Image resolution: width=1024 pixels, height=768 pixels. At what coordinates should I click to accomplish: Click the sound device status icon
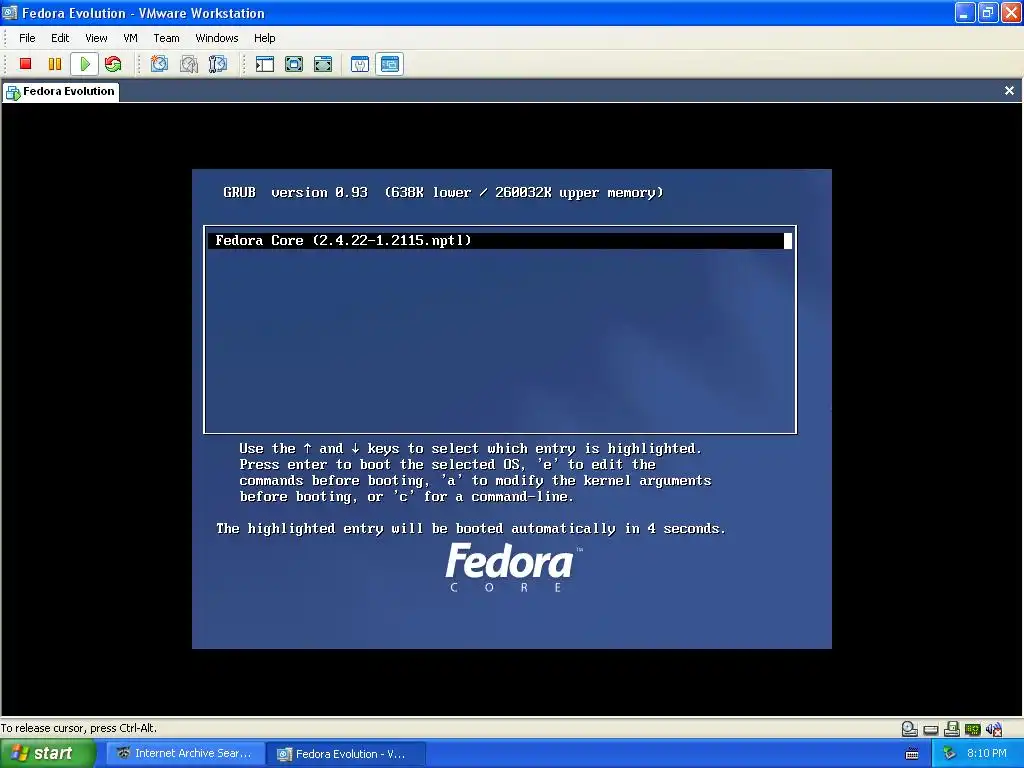click(x=994, y=729)
